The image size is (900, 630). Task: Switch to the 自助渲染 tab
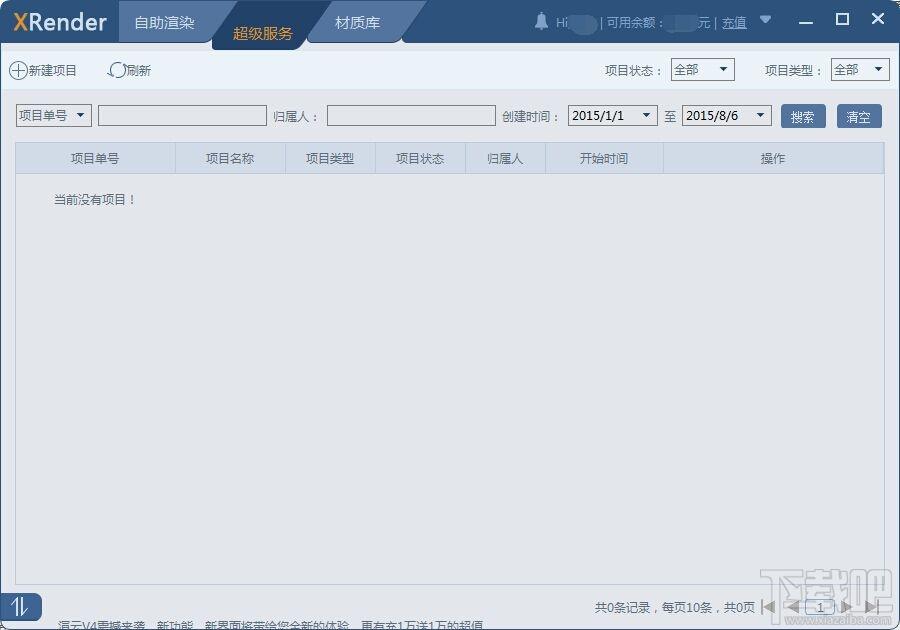(164, 22)
